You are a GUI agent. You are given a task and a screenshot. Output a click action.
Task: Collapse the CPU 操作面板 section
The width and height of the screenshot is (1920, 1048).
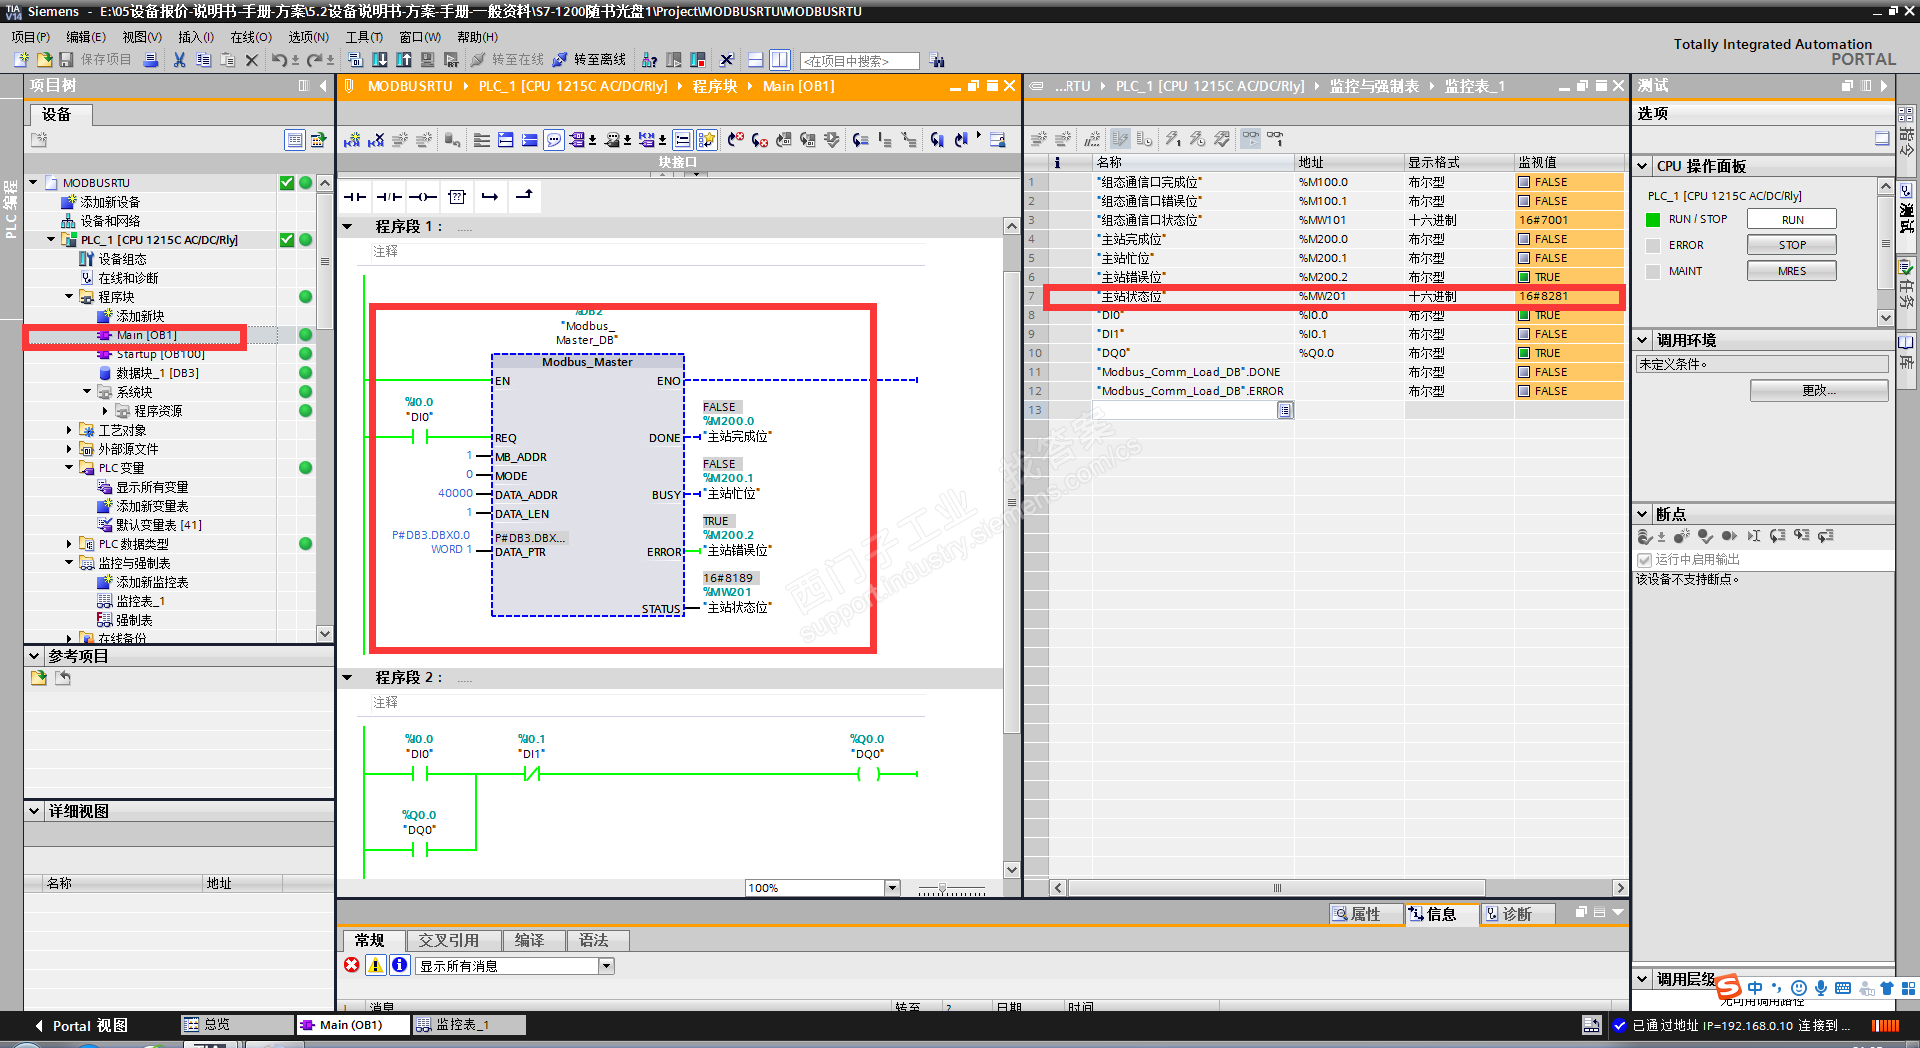1642,166
